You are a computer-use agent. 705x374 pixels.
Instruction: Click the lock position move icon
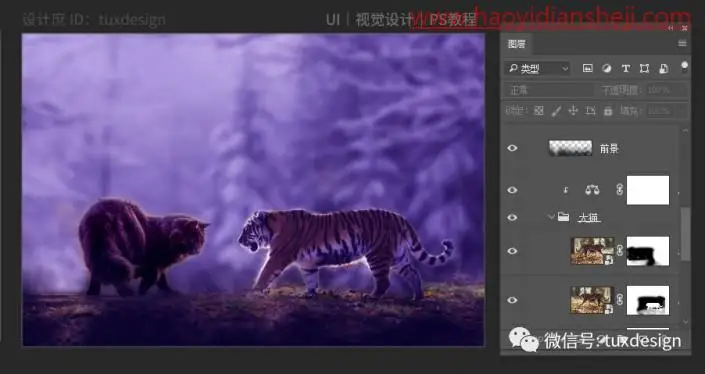(573, 111)
